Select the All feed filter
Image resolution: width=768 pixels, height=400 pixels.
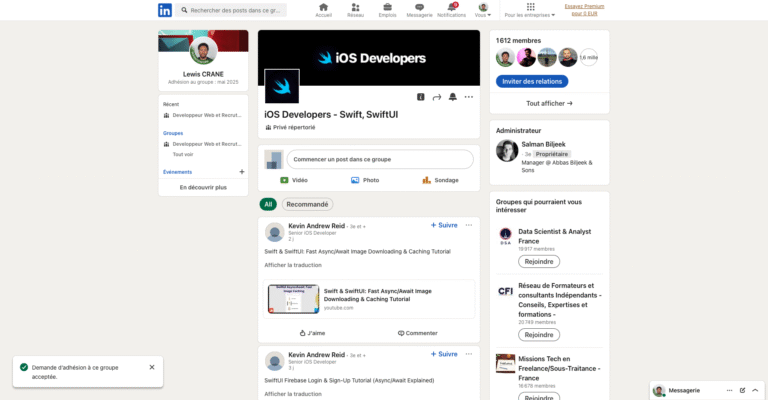[x=268, y=204]
